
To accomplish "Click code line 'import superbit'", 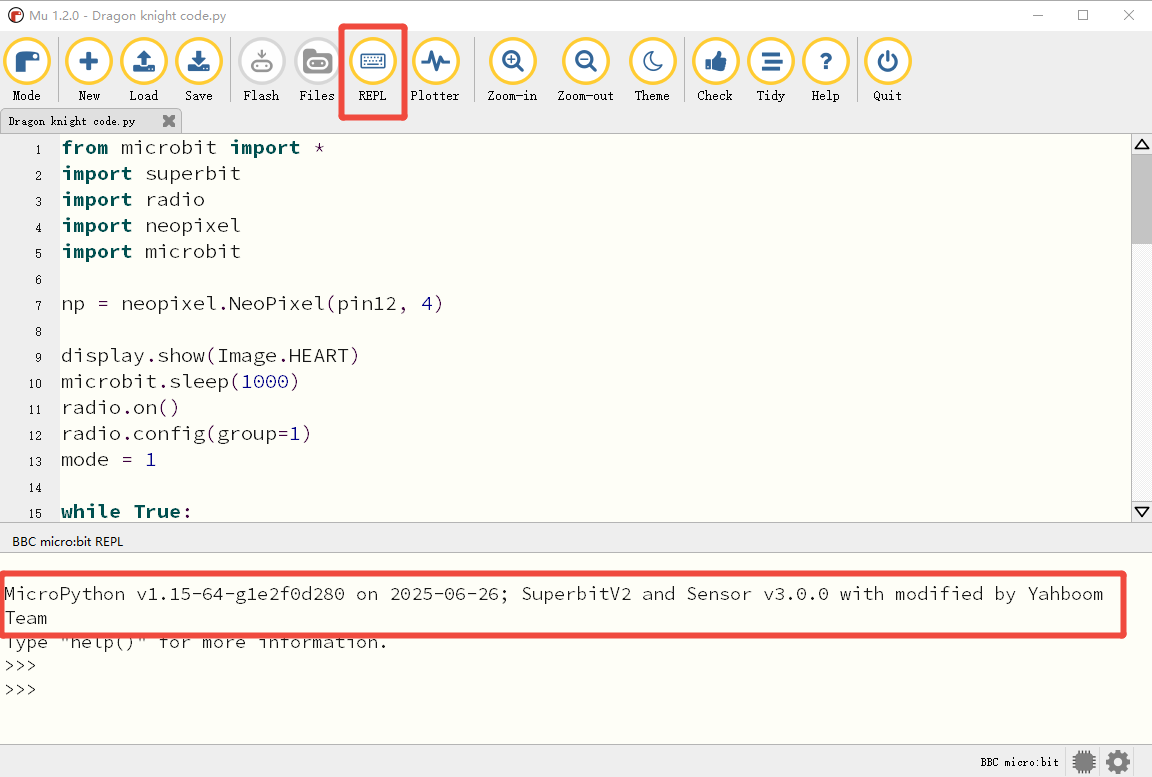I will (x=151, y=174).
